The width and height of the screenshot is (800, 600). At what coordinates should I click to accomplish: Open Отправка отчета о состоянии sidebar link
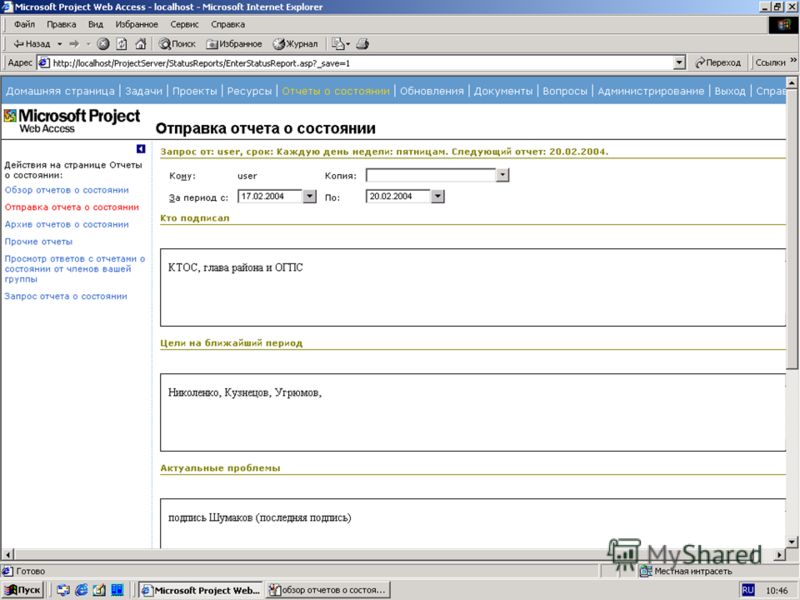pyautogui.click(x=72, y=207)
